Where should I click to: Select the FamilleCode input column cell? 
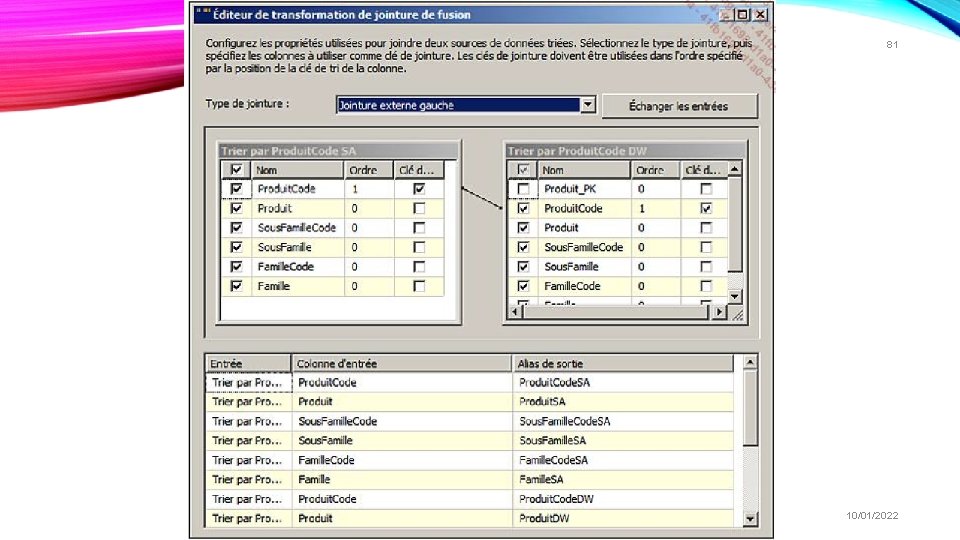pos(402,460)
